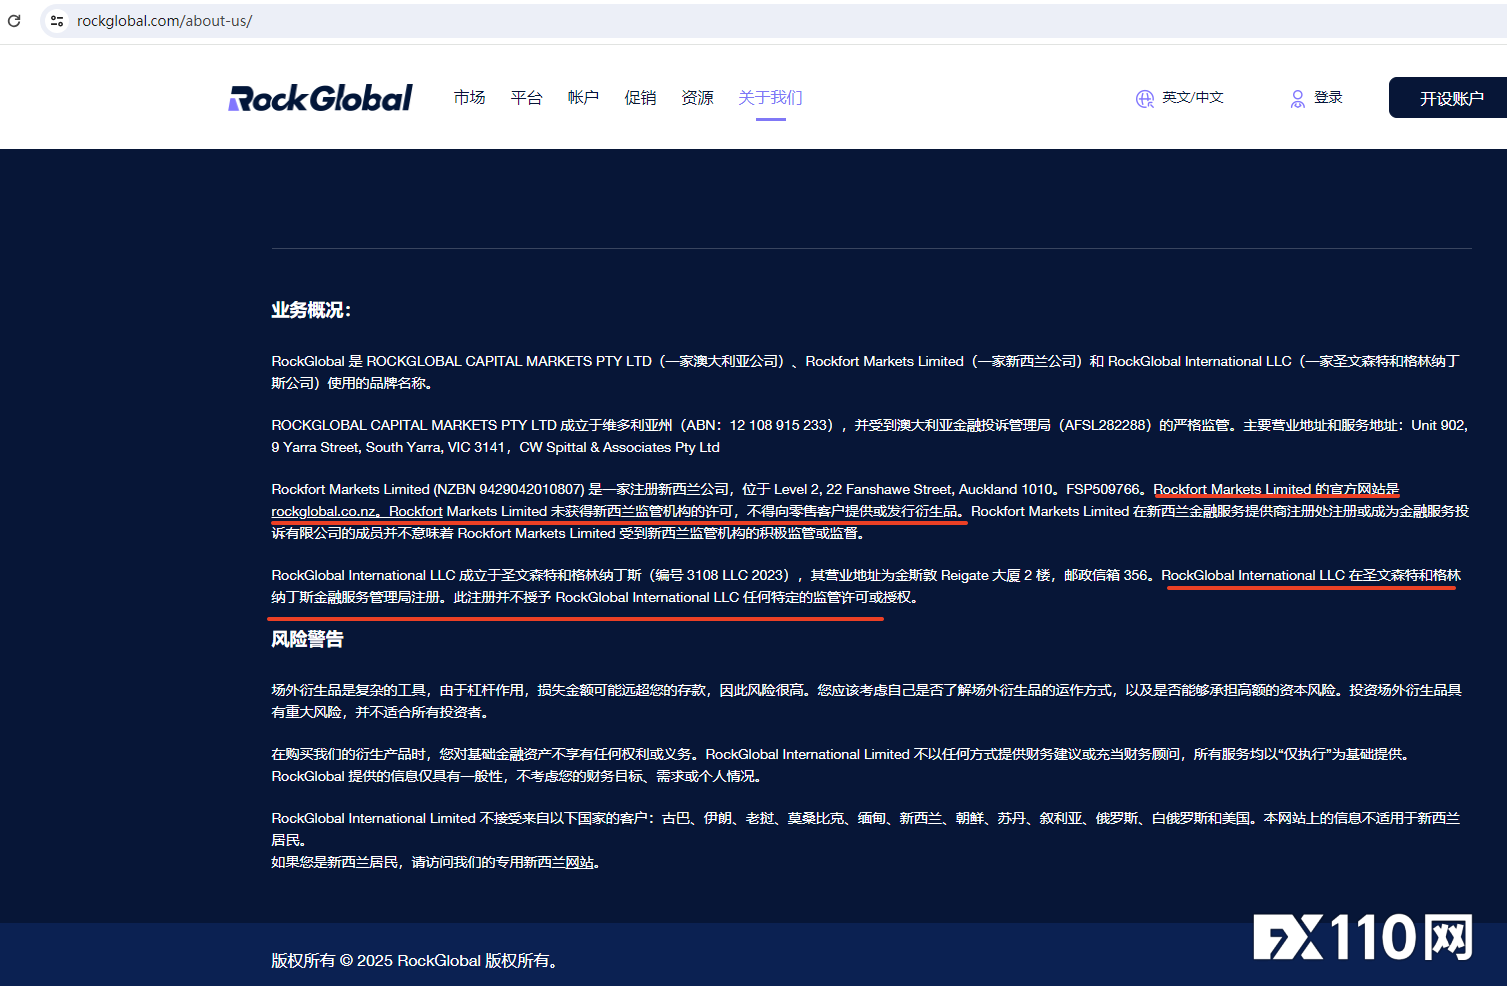Click the globe language icon
1507x986 pixels.
tap(1145, 98)
